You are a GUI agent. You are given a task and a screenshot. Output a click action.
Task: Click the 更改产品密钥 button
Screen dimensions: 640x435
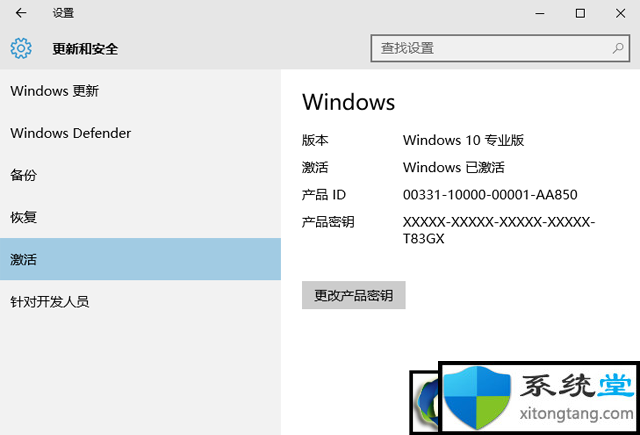pyautogui.click(x=353, y=295)
